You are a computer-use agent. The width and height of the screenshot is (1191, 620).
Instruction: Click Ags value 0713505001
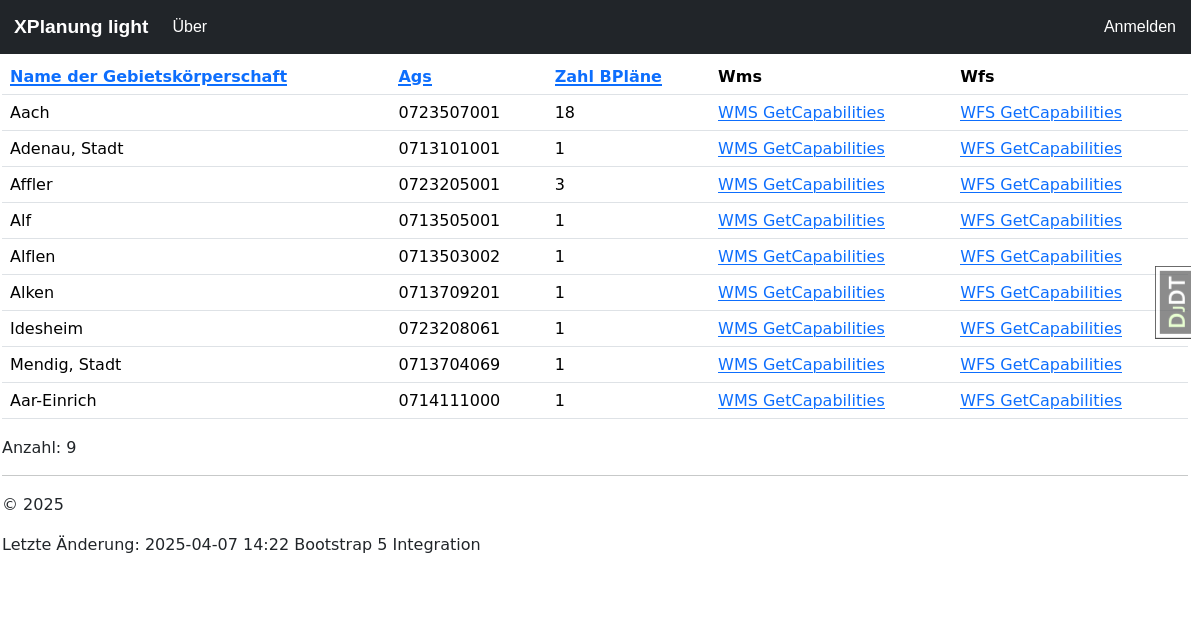449,220
